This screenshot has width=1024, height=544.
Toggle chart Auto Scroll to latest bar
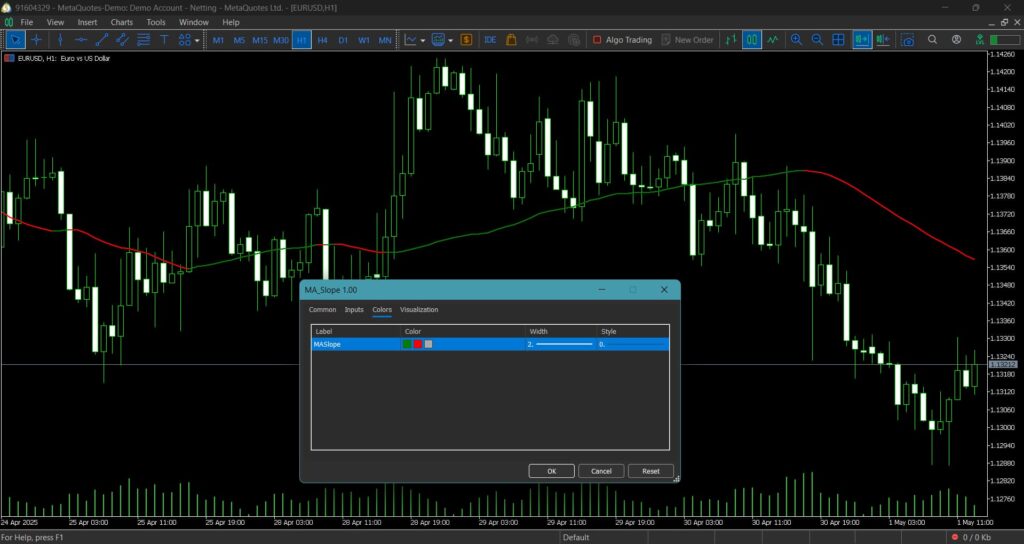tap(862, 40)
